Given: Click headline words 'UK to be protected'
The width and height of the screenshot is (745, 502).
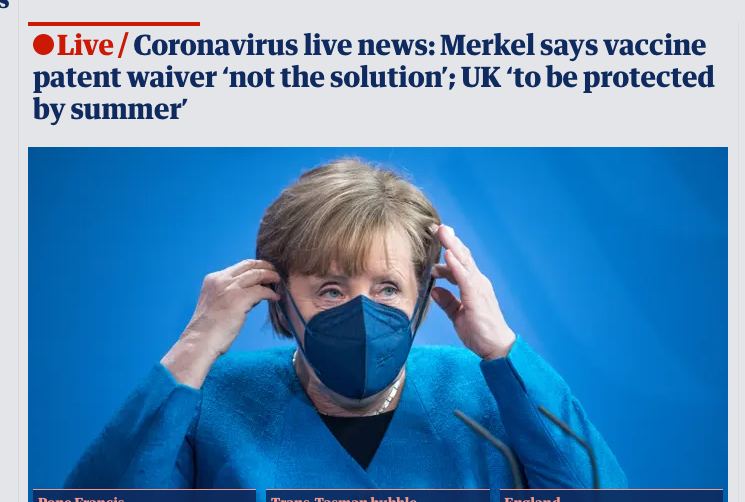Looking at the screenshot, I should click(588, 77).
